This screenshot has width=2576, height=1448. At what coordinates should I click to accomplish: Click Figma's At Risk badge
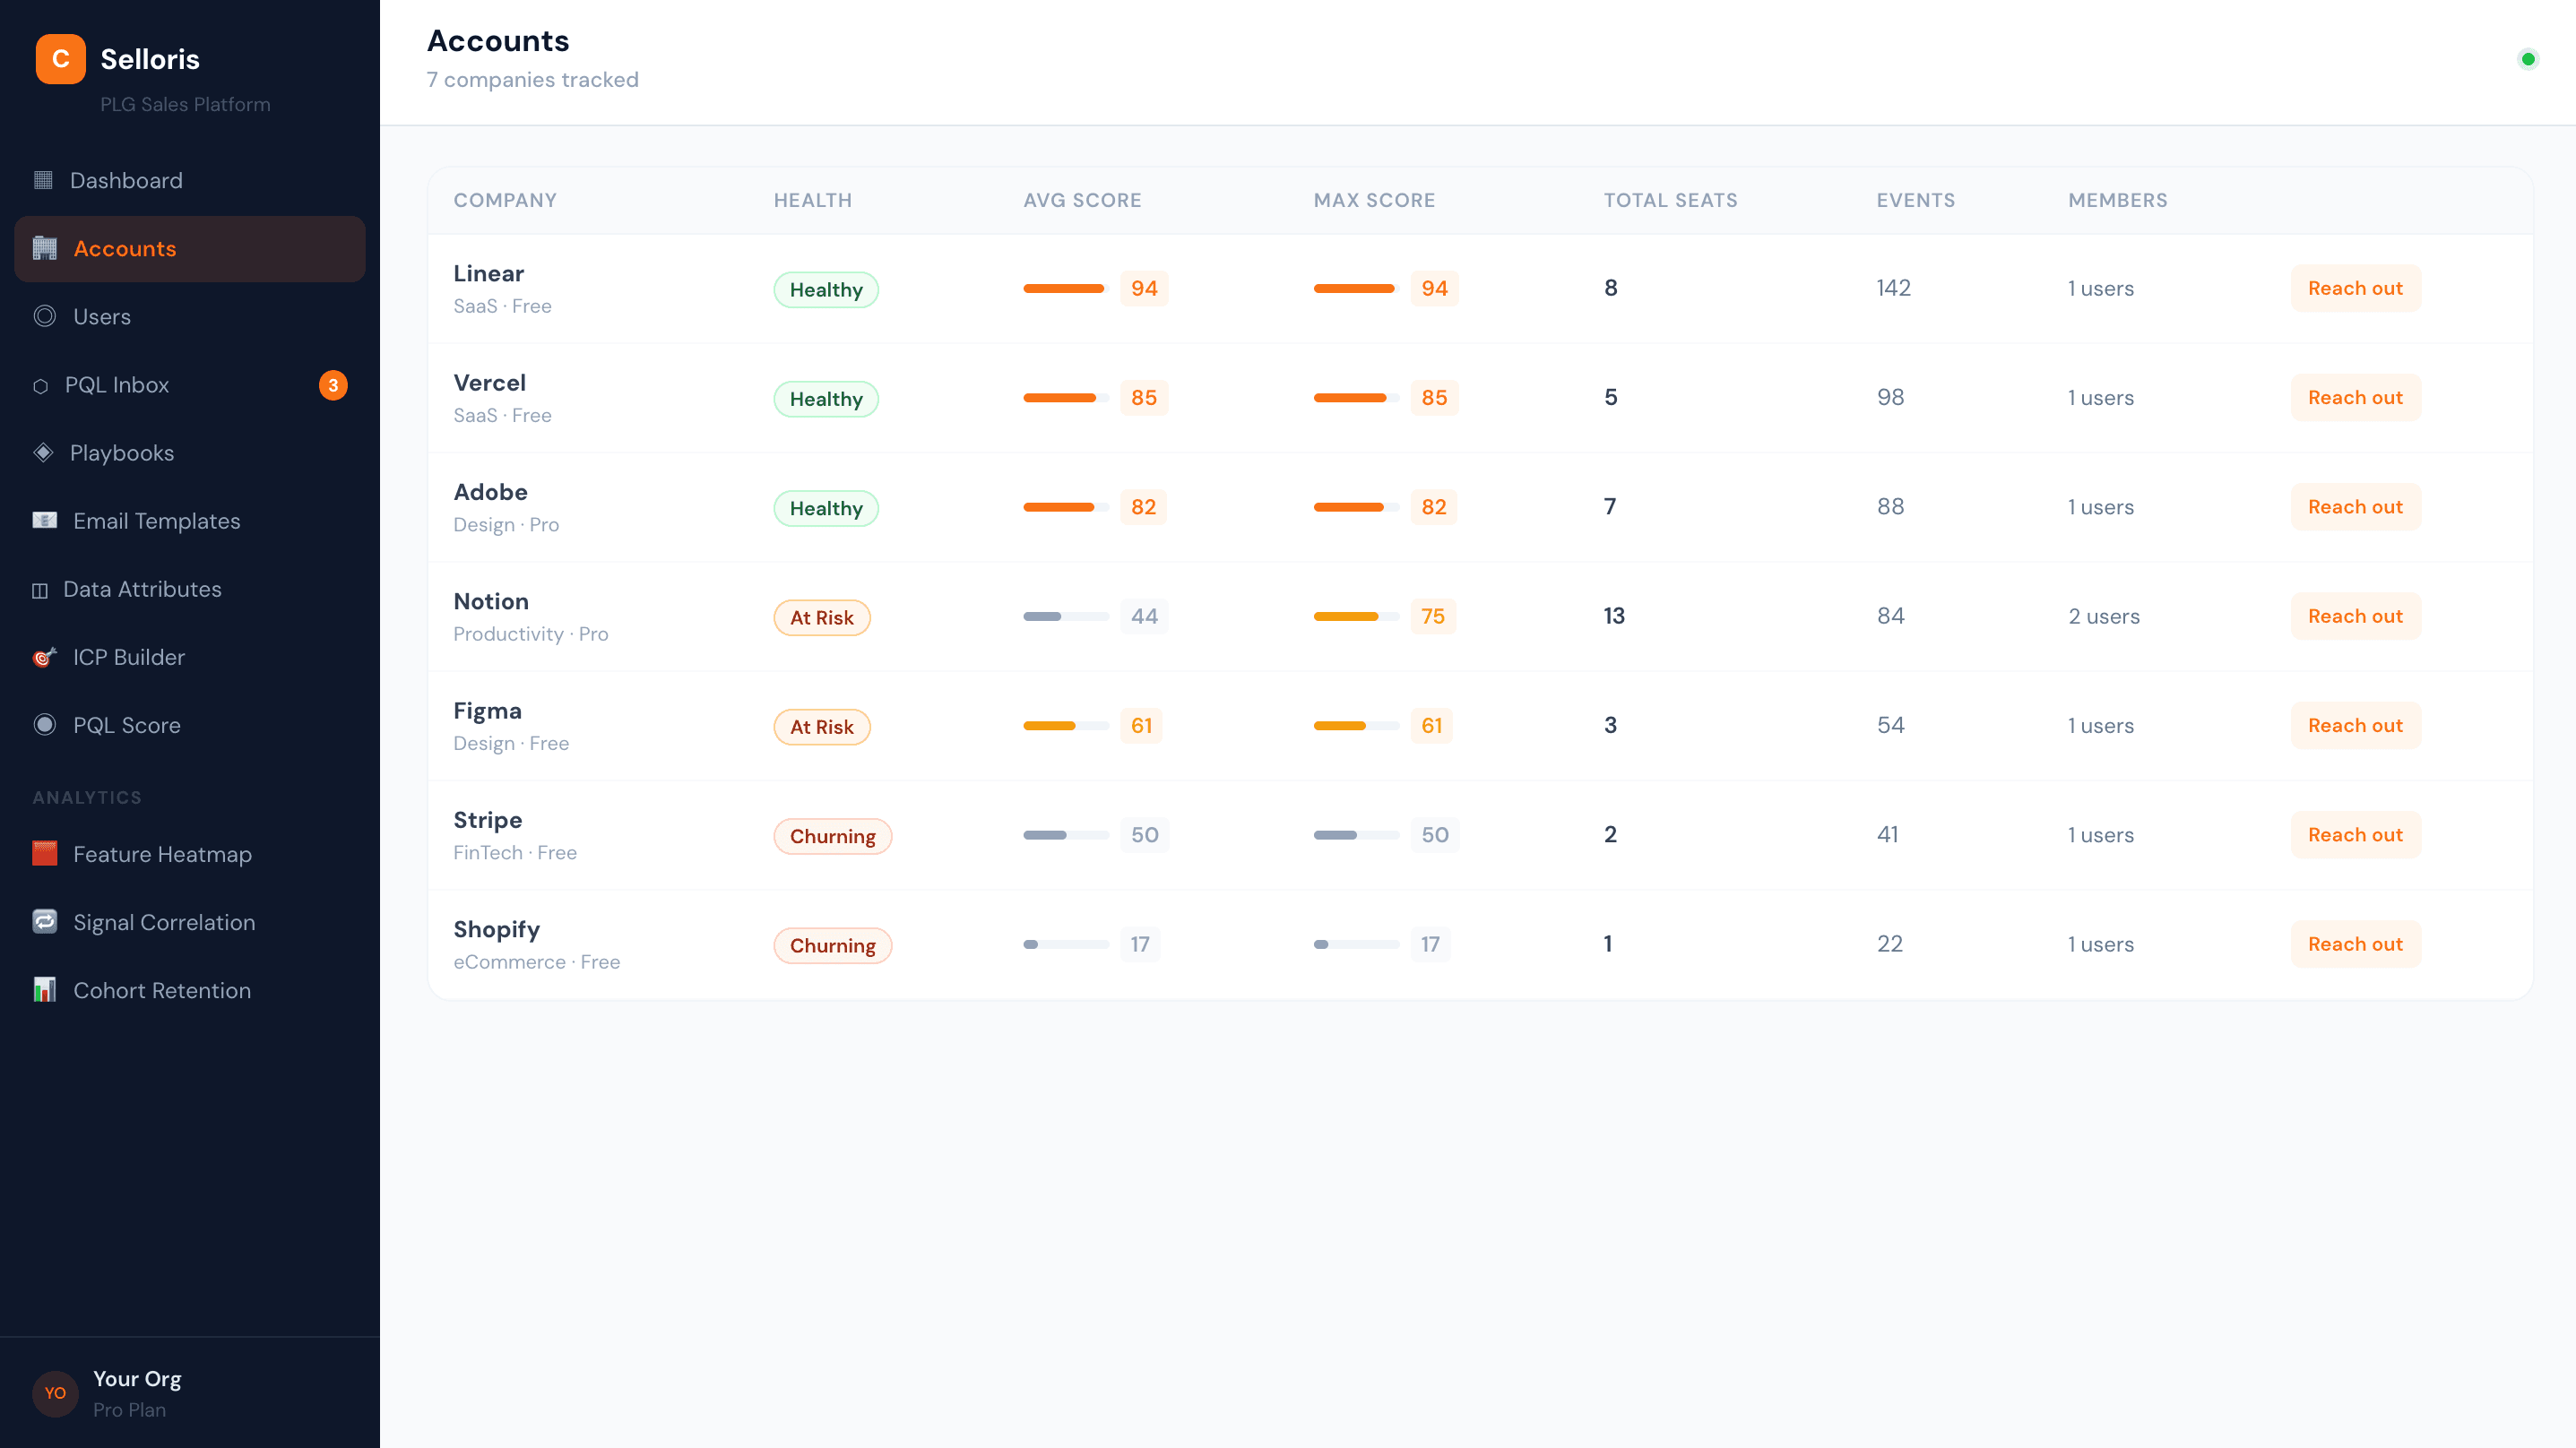click(x=822, y=727)
